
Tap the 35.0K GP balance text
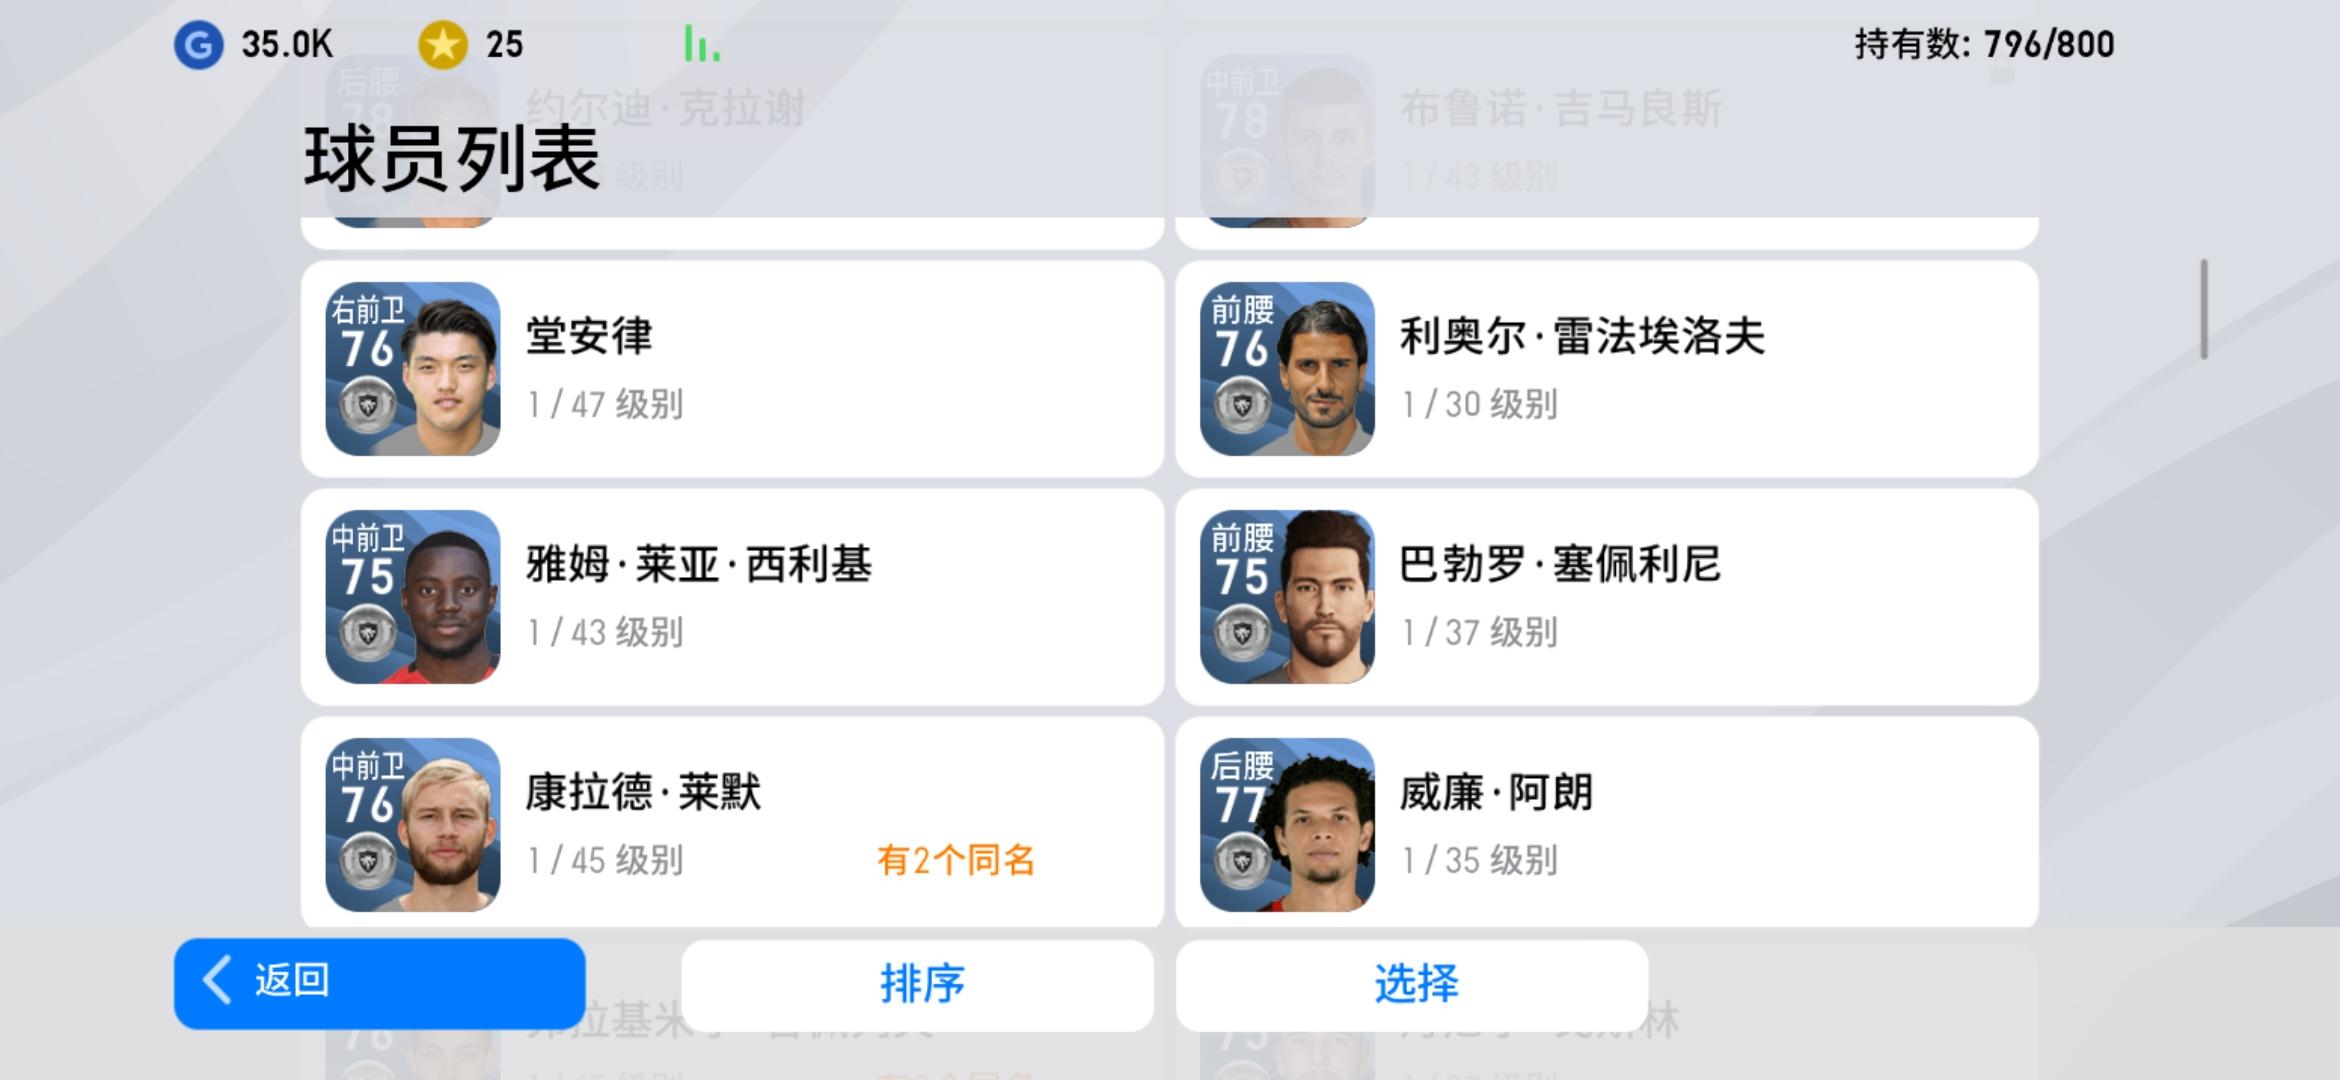tap(287, 45)
